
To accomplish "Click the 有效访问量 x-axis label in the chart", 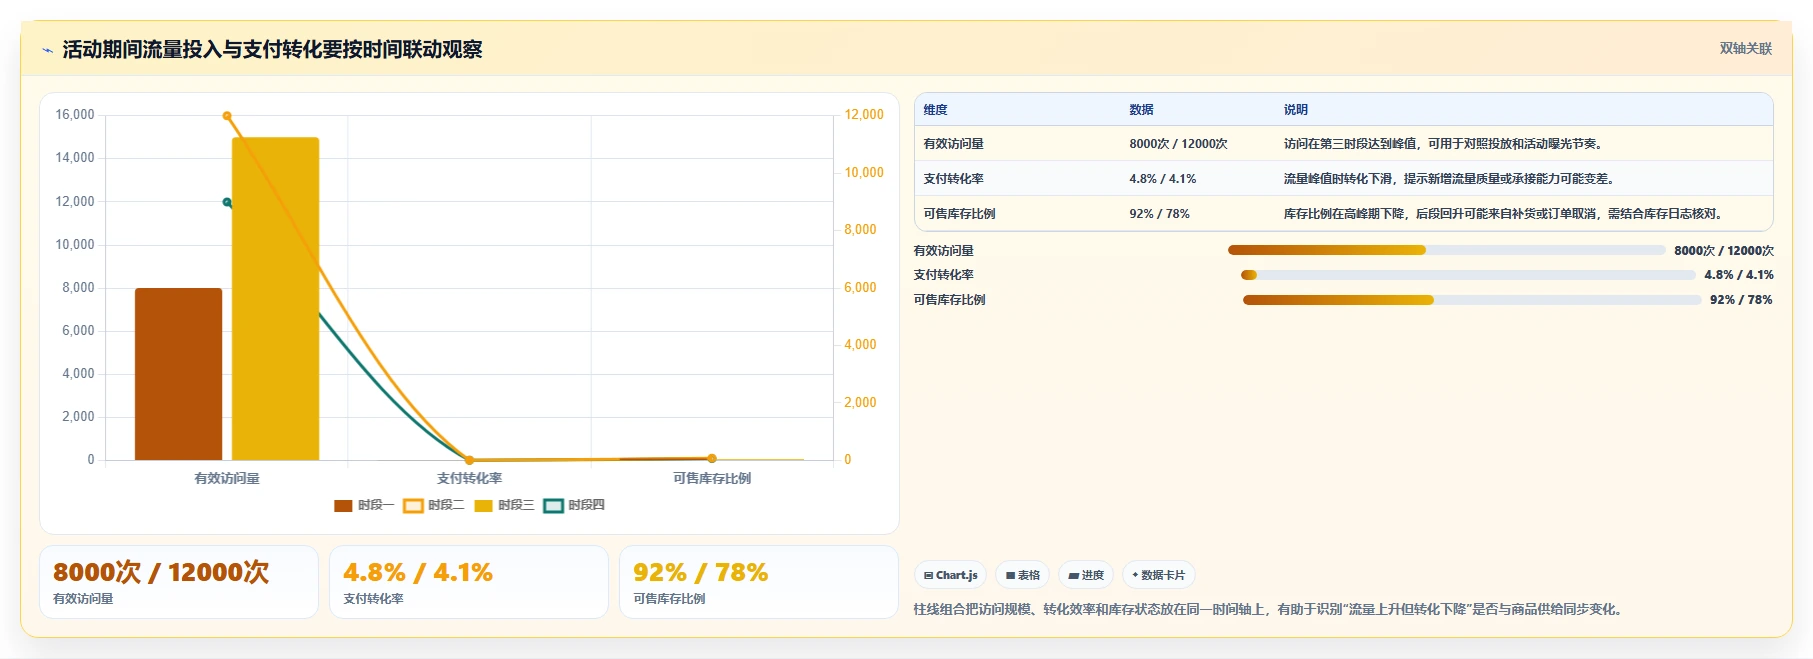I will [x=227, y=479].
